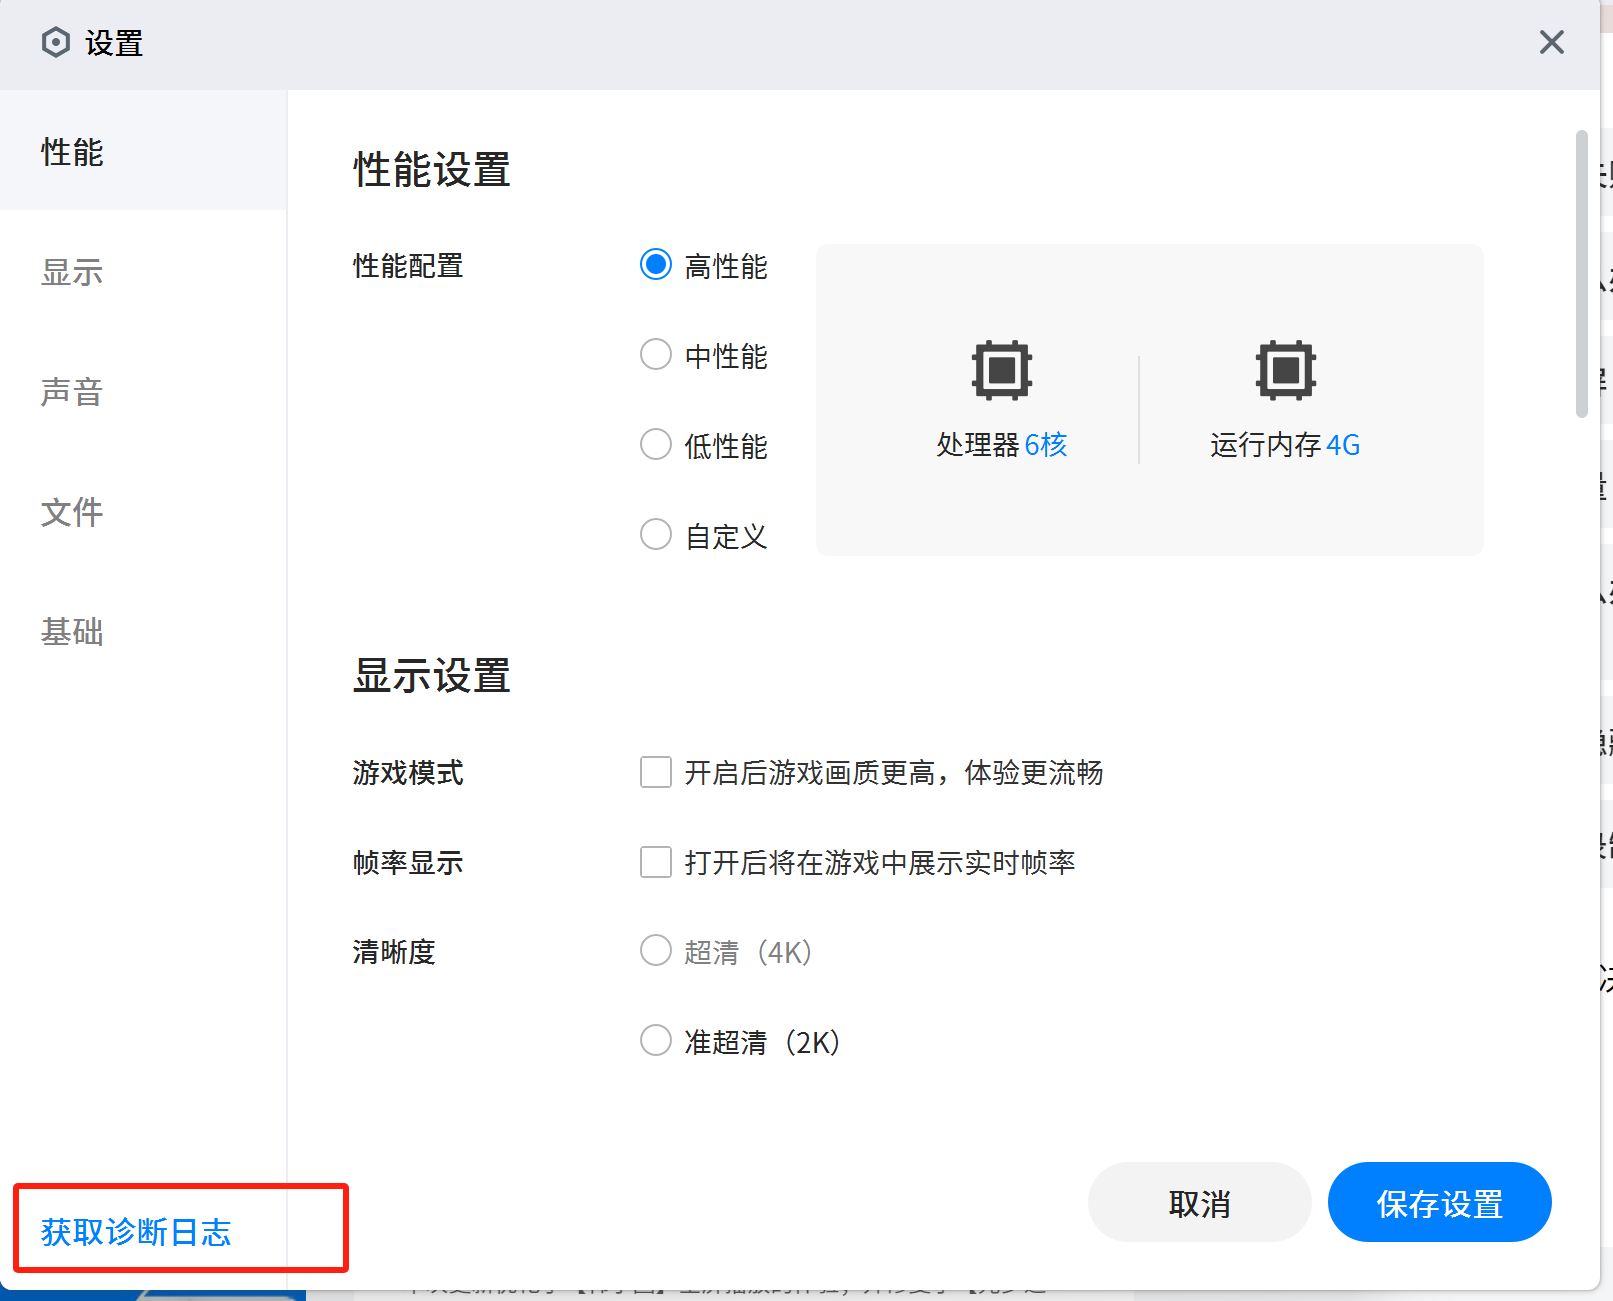Image resolution: width=1613 pixels, height=1301 pixels.
Task: Open the 性能 sidebar tab
Action: click(x=143, y=151)
